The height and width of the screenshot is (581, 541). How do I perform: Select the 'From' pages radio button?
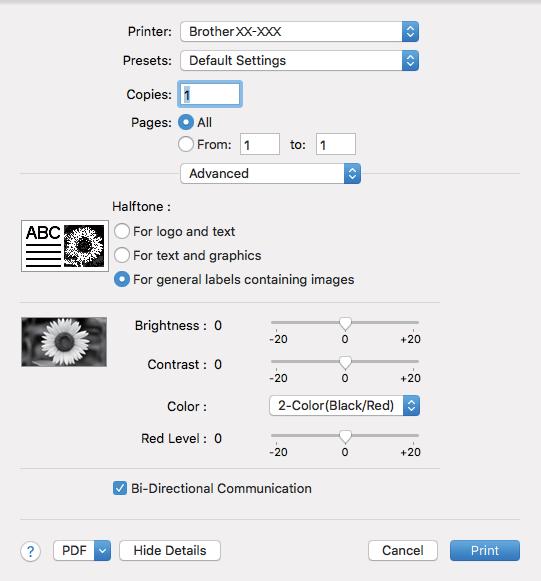point(186,144)
